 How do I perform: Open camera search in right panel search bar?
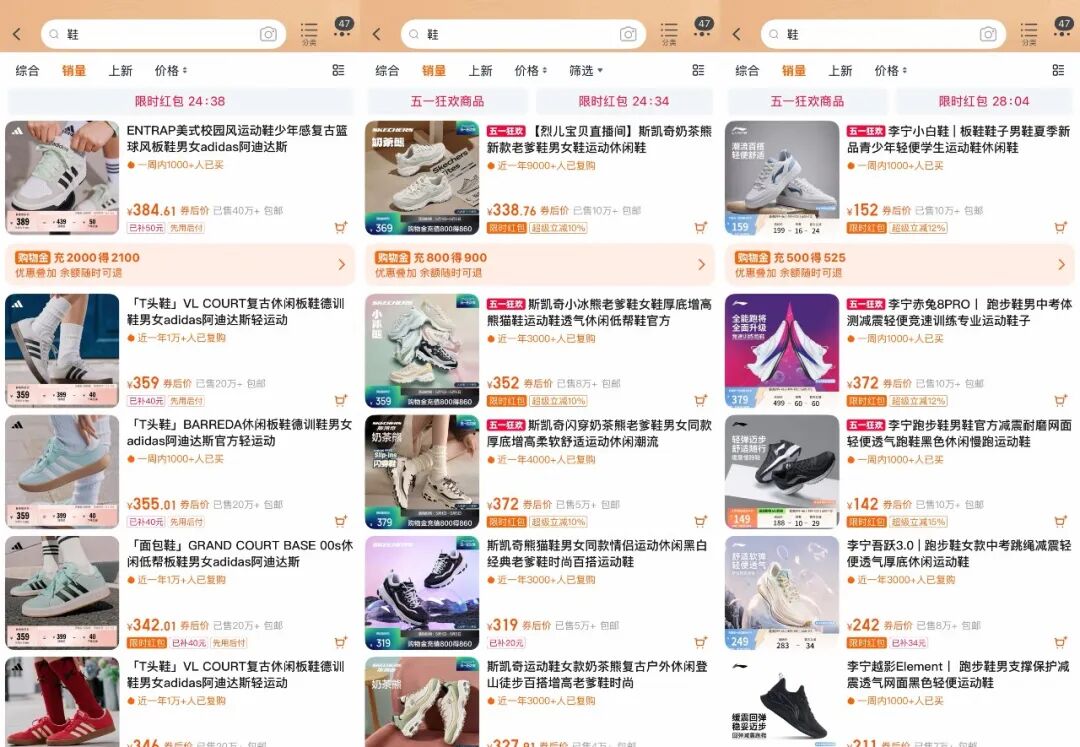tap(988, 34)
